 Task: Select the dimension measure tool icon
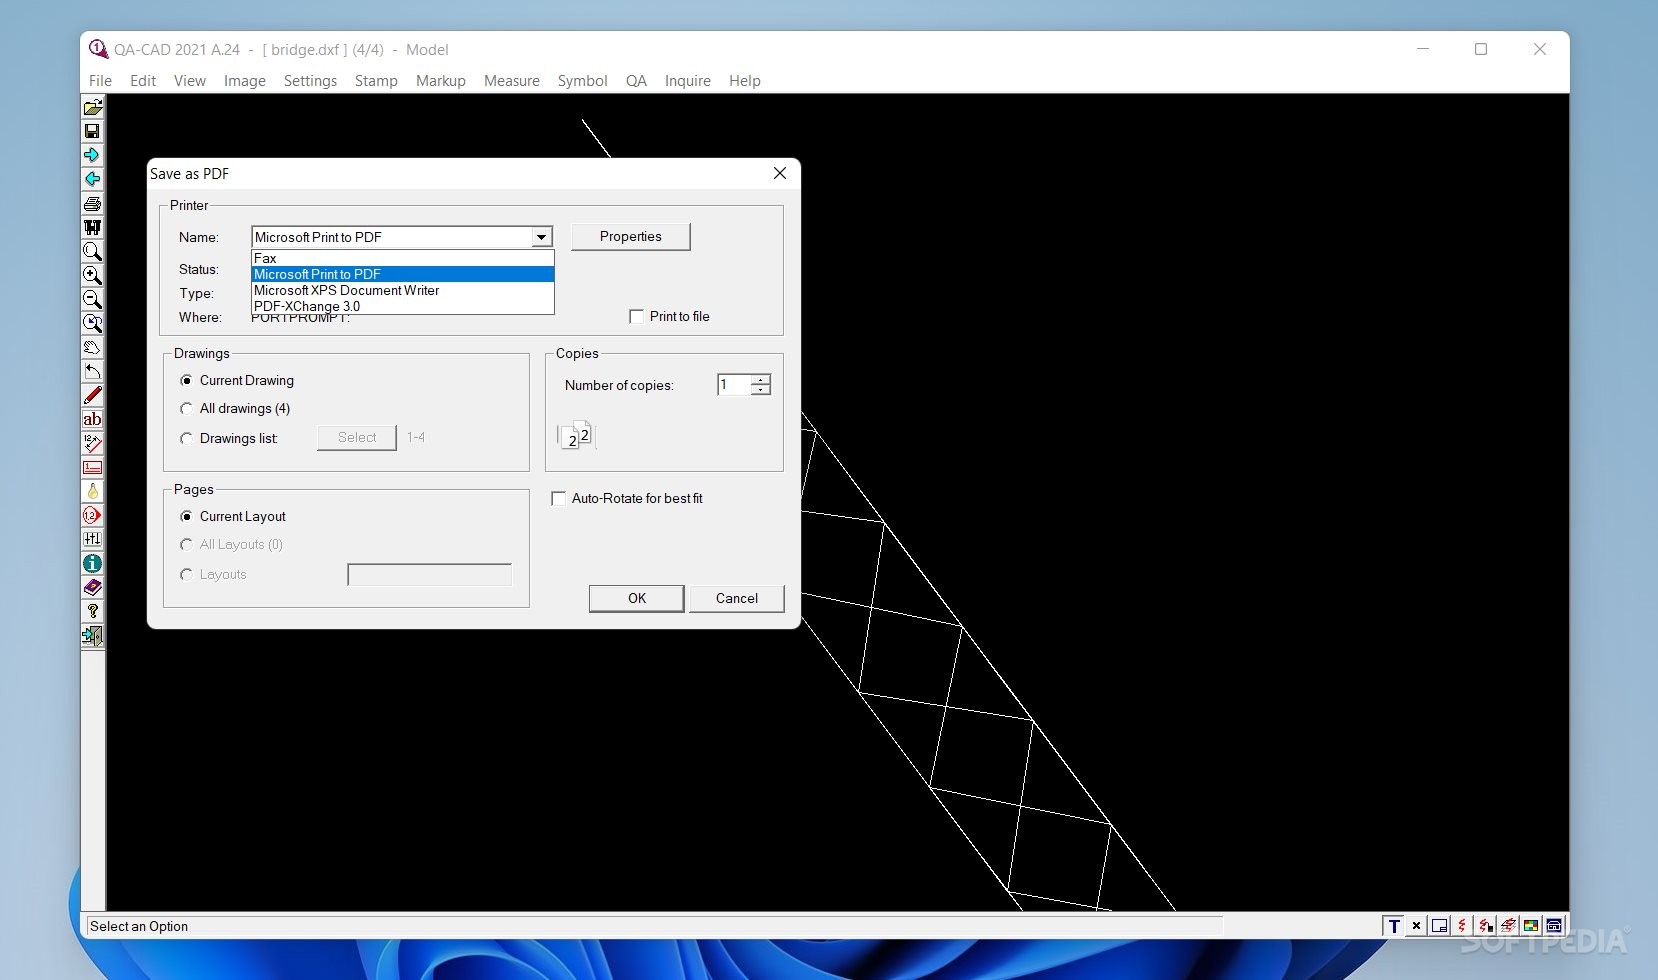tap(92, 443)
